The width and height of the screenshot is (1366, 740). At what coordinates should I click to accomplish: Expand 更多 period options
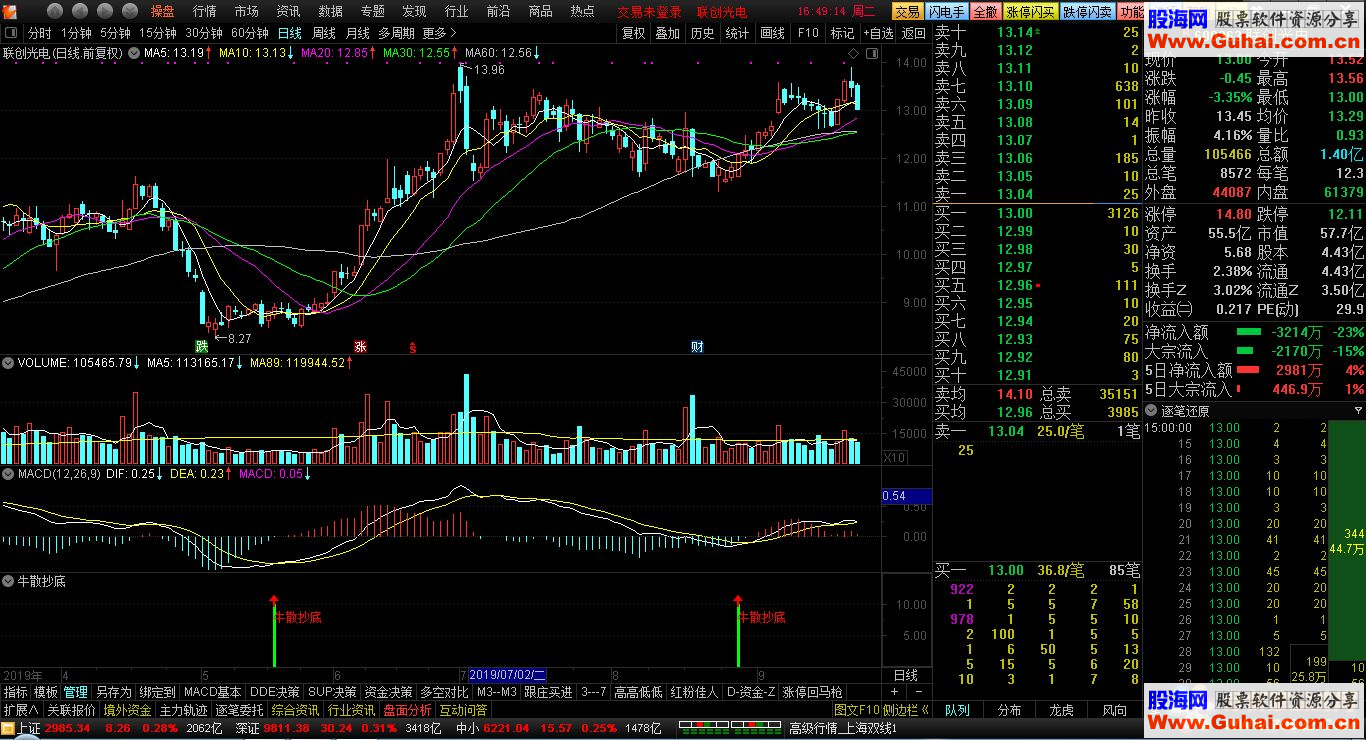click(440, 32)
